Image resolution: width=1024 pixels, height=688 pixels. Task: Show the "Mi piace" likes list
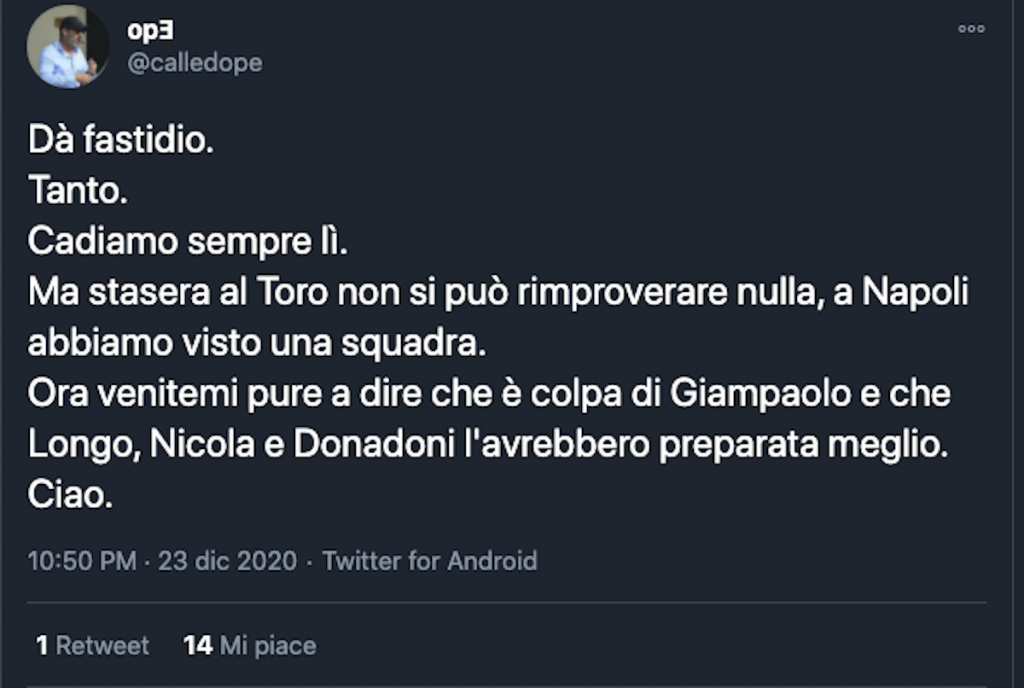click(x=267, y=646)
